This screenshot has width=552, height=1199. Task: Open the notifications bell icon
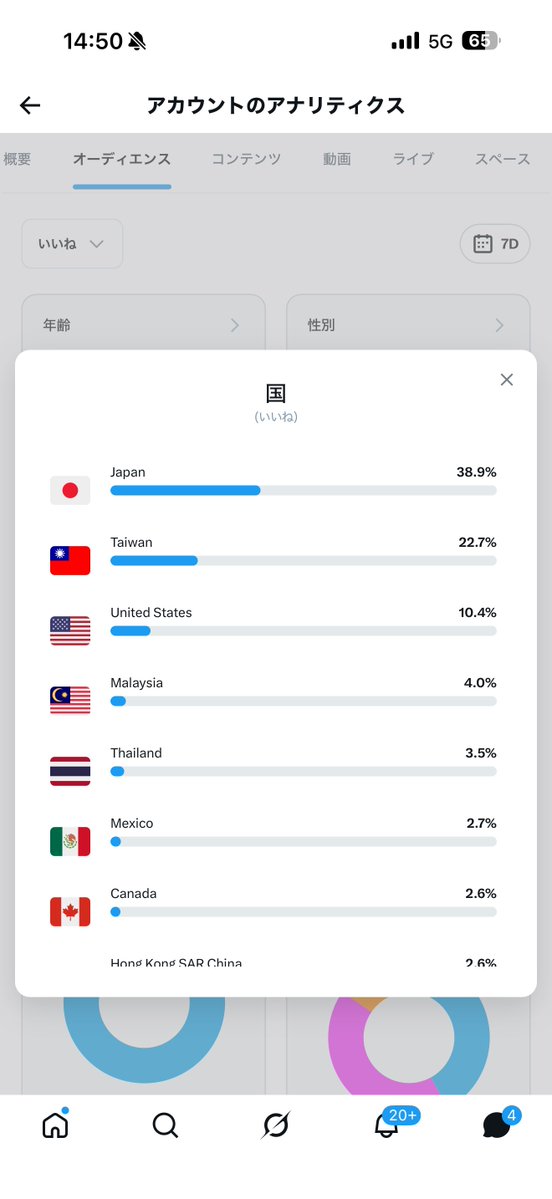click(387, 1124)
